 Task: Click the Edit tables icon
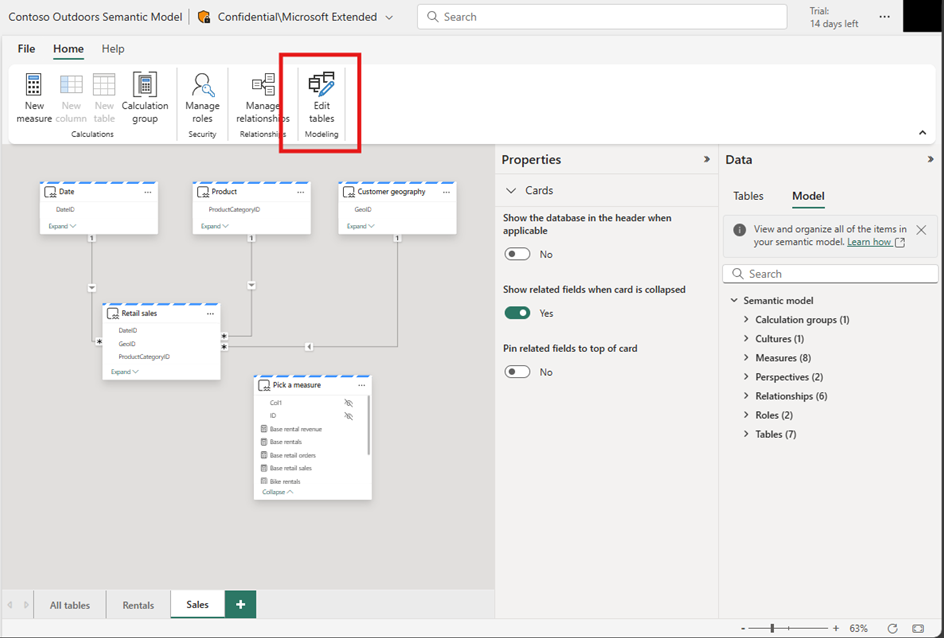tap(321, 84)
